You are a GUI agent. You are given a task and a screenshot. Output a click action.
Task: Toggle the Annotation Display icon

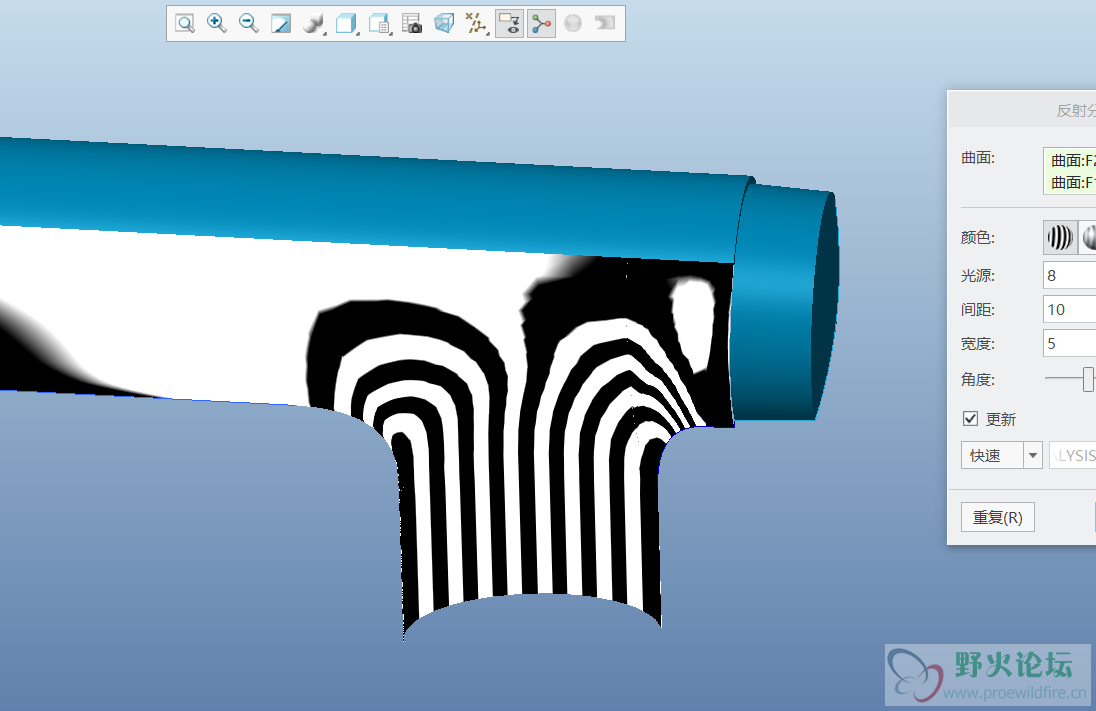[x=509, y=24]
